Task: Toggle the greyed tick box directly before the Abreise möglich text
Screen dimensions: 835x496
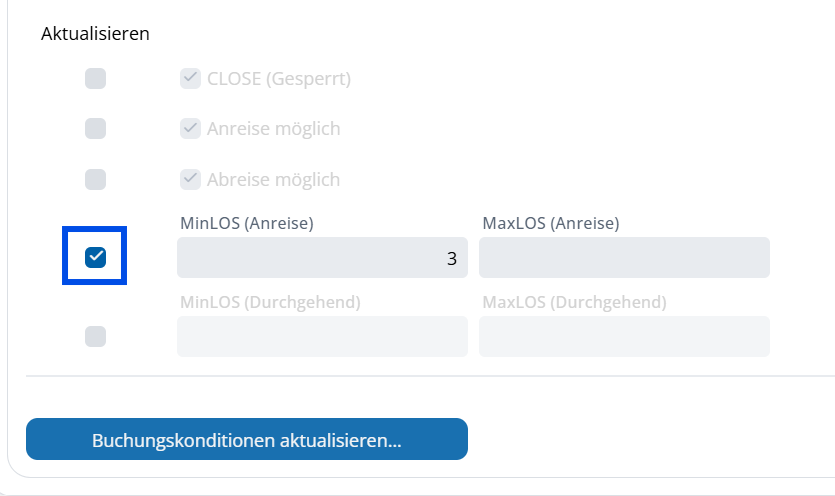Action: click(190, 179)
